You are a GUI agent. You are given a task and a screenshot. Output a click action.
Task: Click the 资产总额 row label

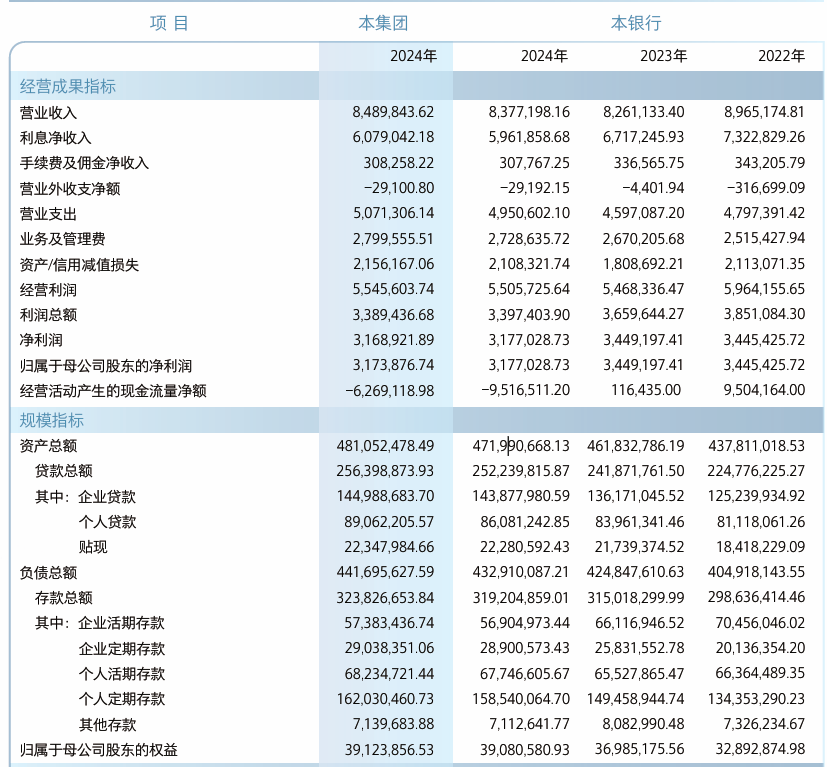[x=49, y=446]
